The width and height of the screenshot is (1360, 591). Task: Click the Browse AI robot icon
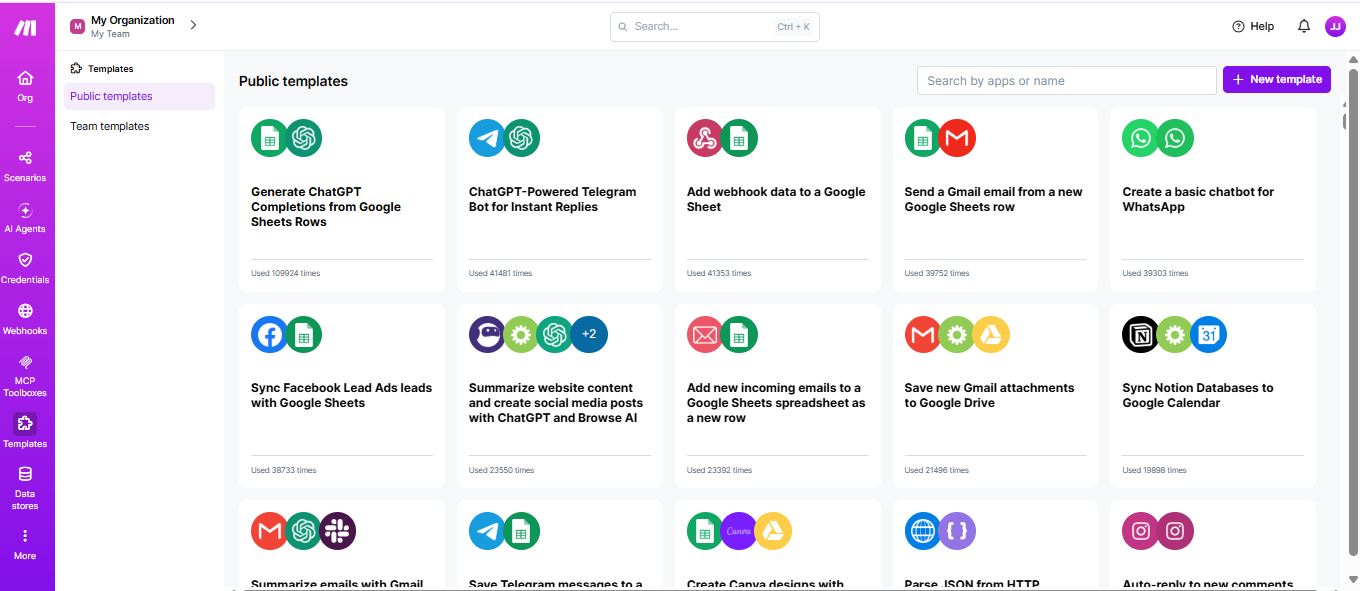click(x=487, y=334)
